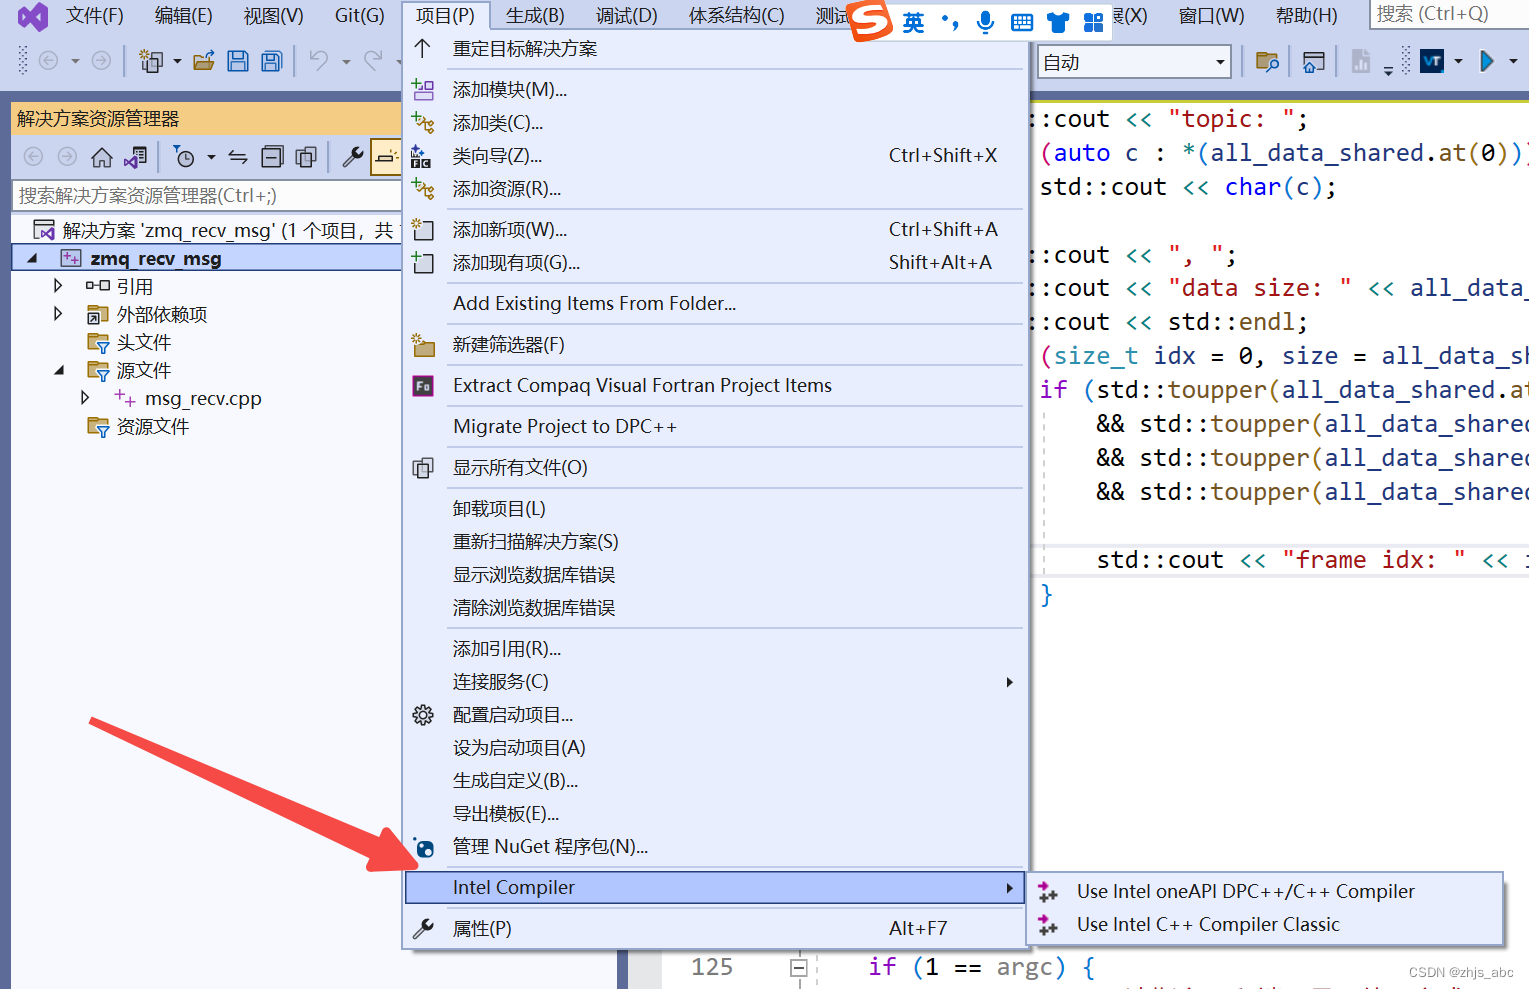Click the save all icon
This screenshot has width=1529, height=989.
click(272, 62)
